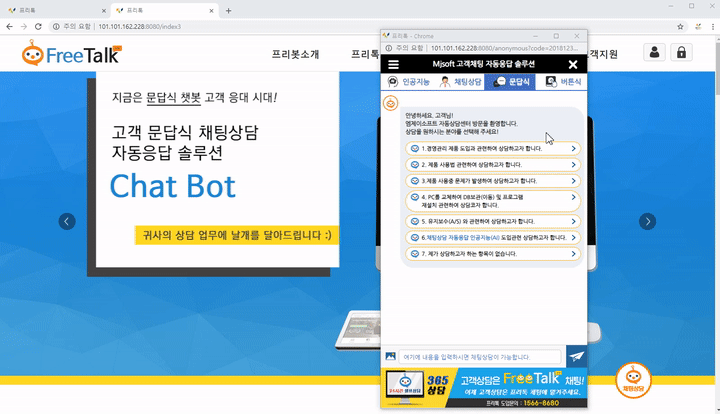
Task: View site info icon in main address bar
Action: pyautogui.click(x=56, y=27)
